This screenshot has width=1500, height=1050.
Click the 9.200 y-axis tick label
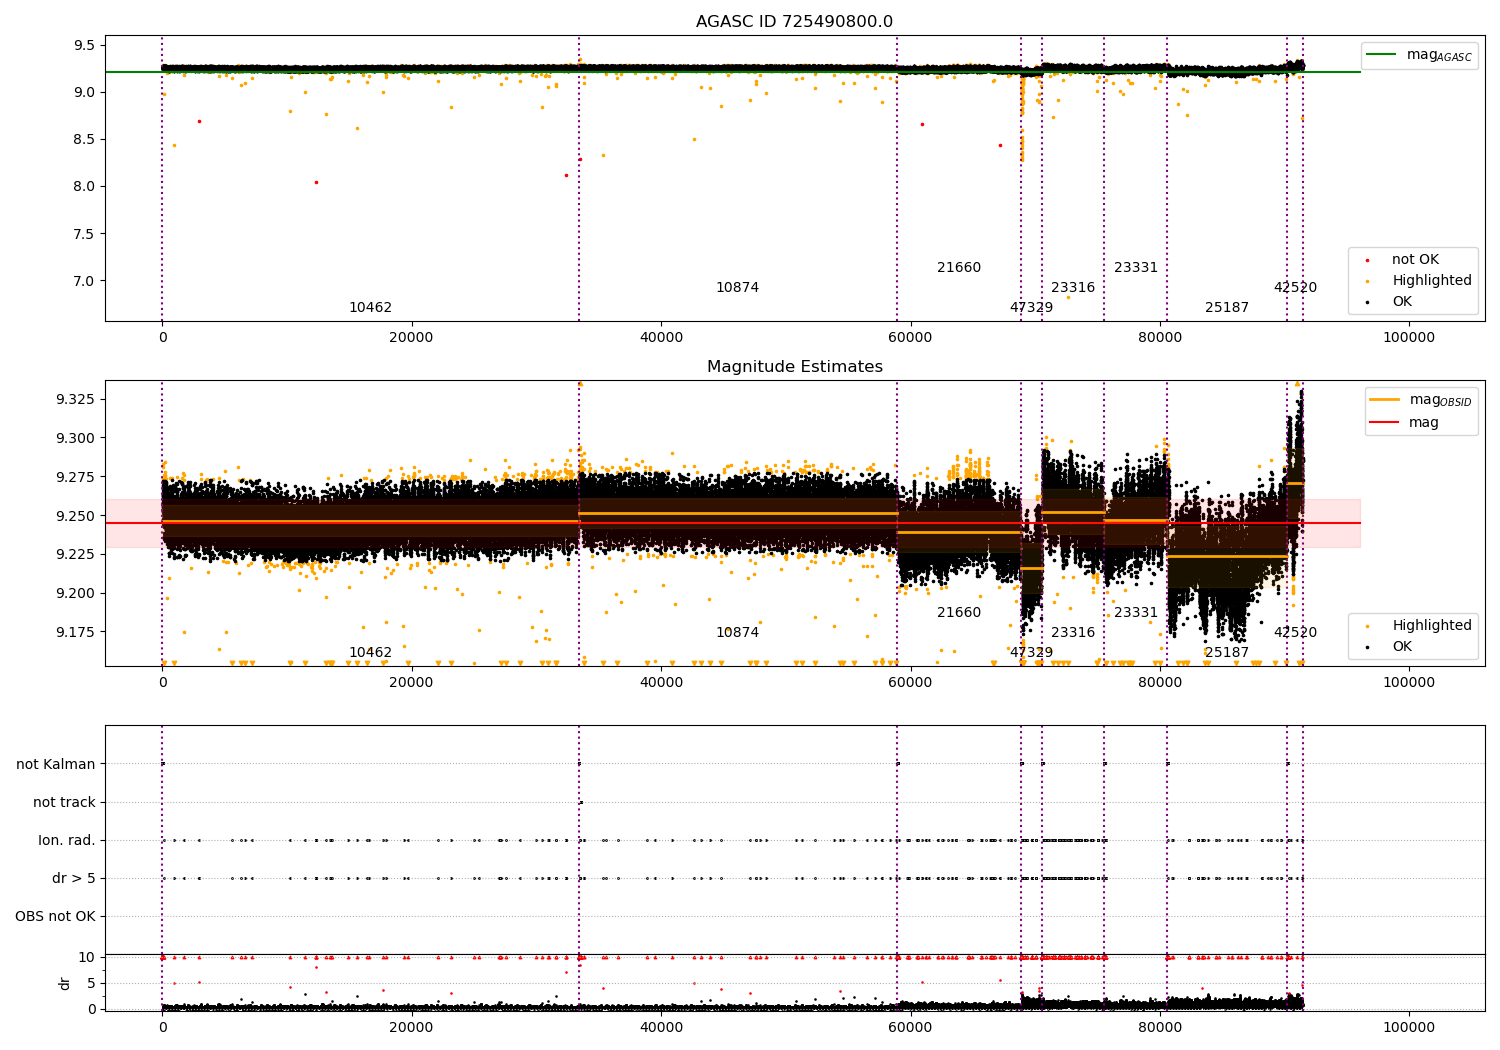click(76, 594)
